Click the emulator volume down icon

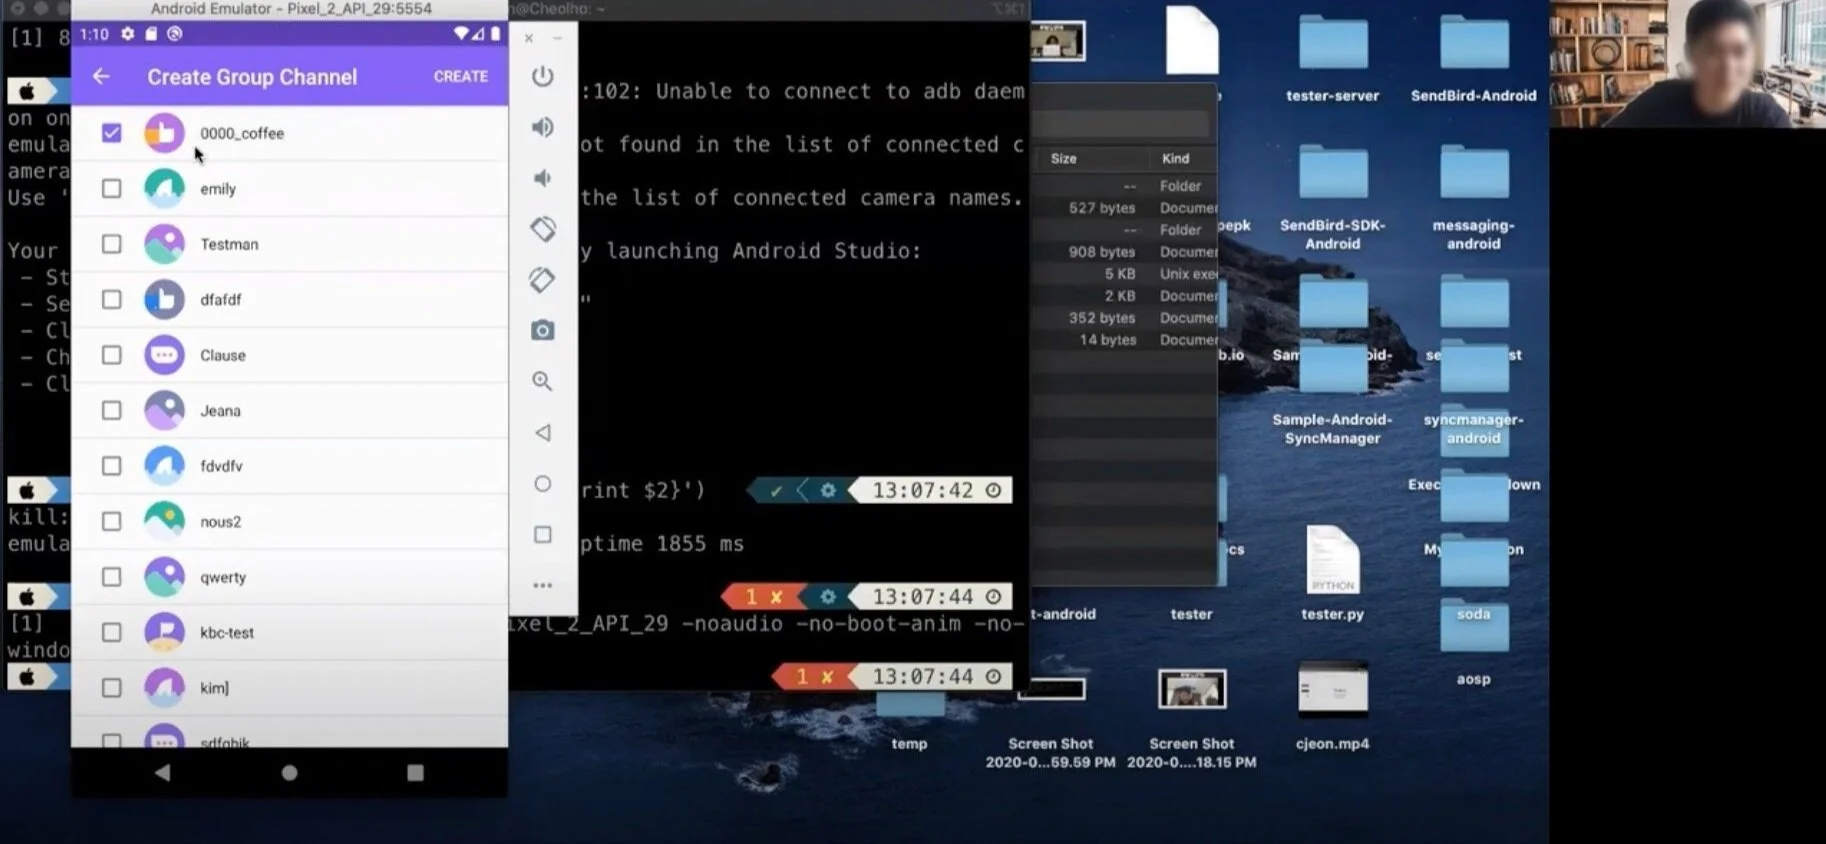(542, 178)
